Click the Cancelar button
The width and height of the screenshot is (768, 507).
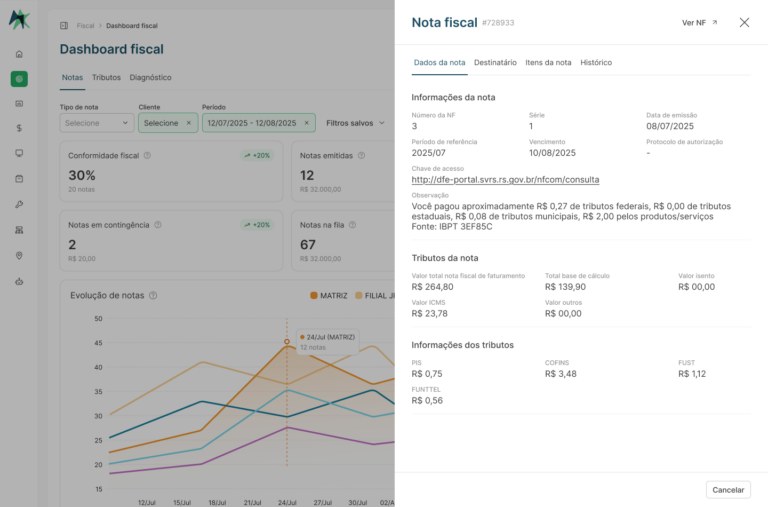[728, 490]
